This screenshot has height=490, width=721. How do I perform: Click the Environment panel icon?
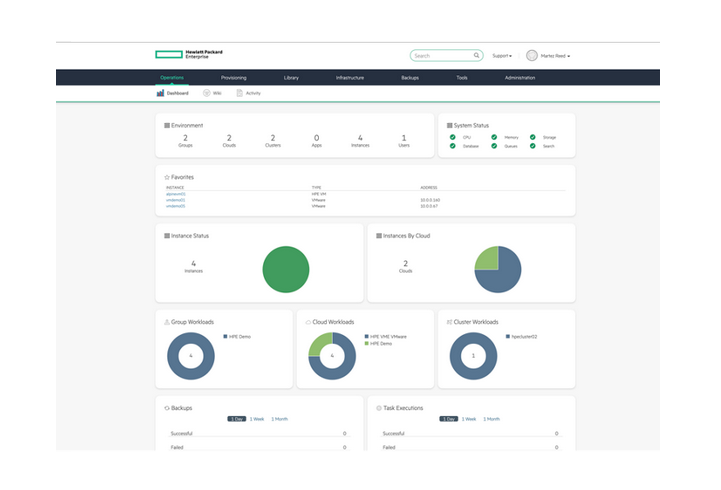click(x=167, y=125)
